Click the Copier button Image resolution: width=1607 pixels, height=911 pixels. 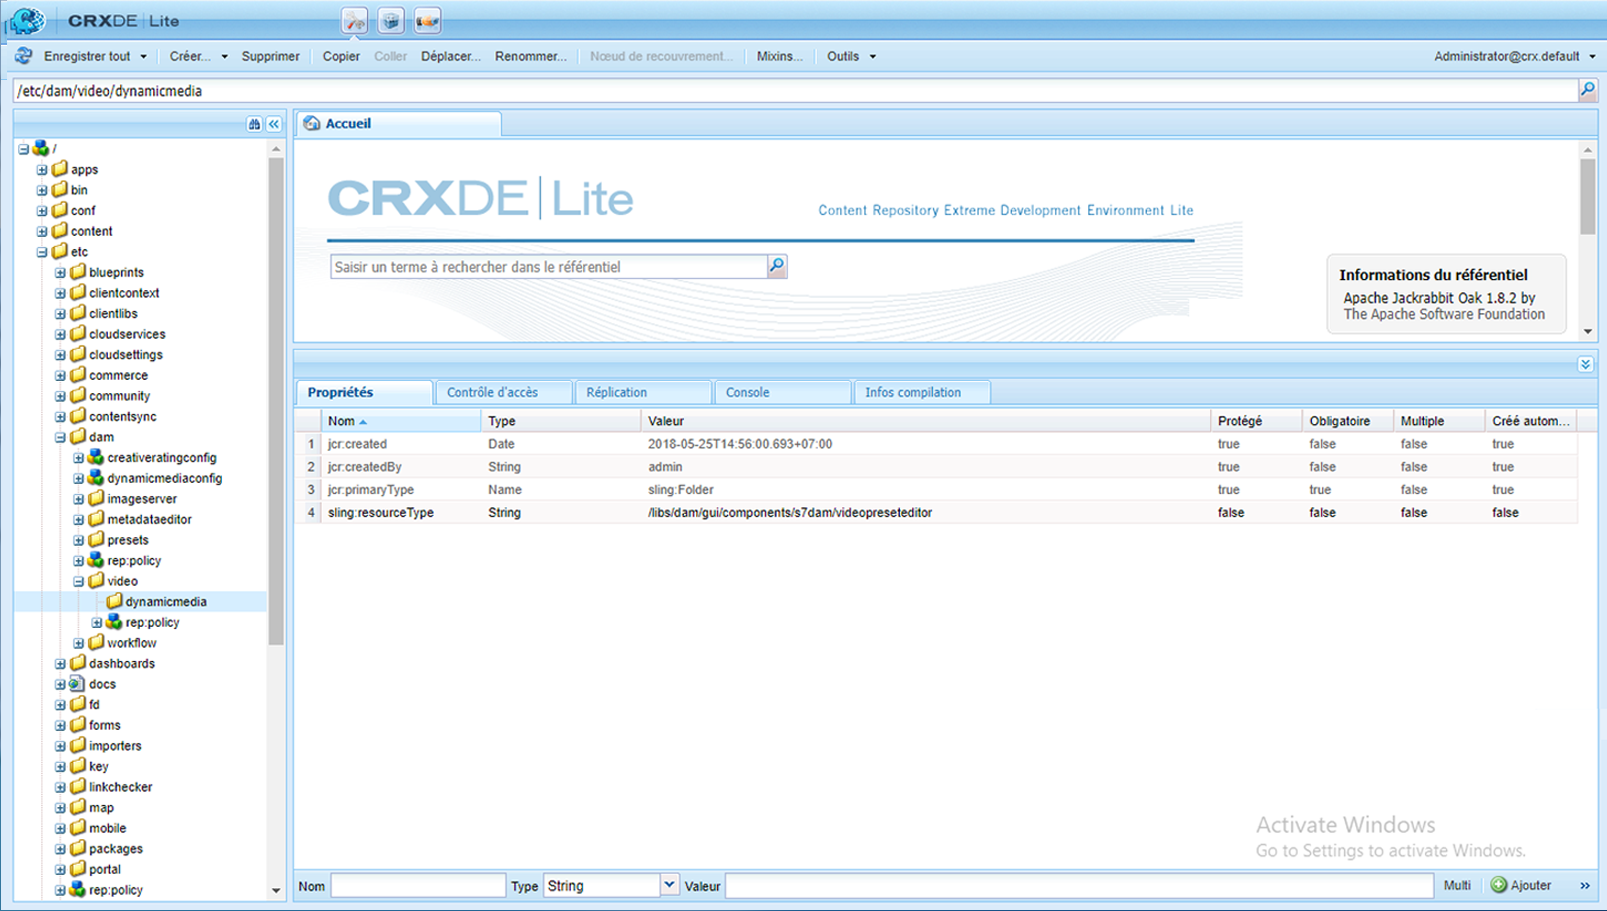click(341, 56)
